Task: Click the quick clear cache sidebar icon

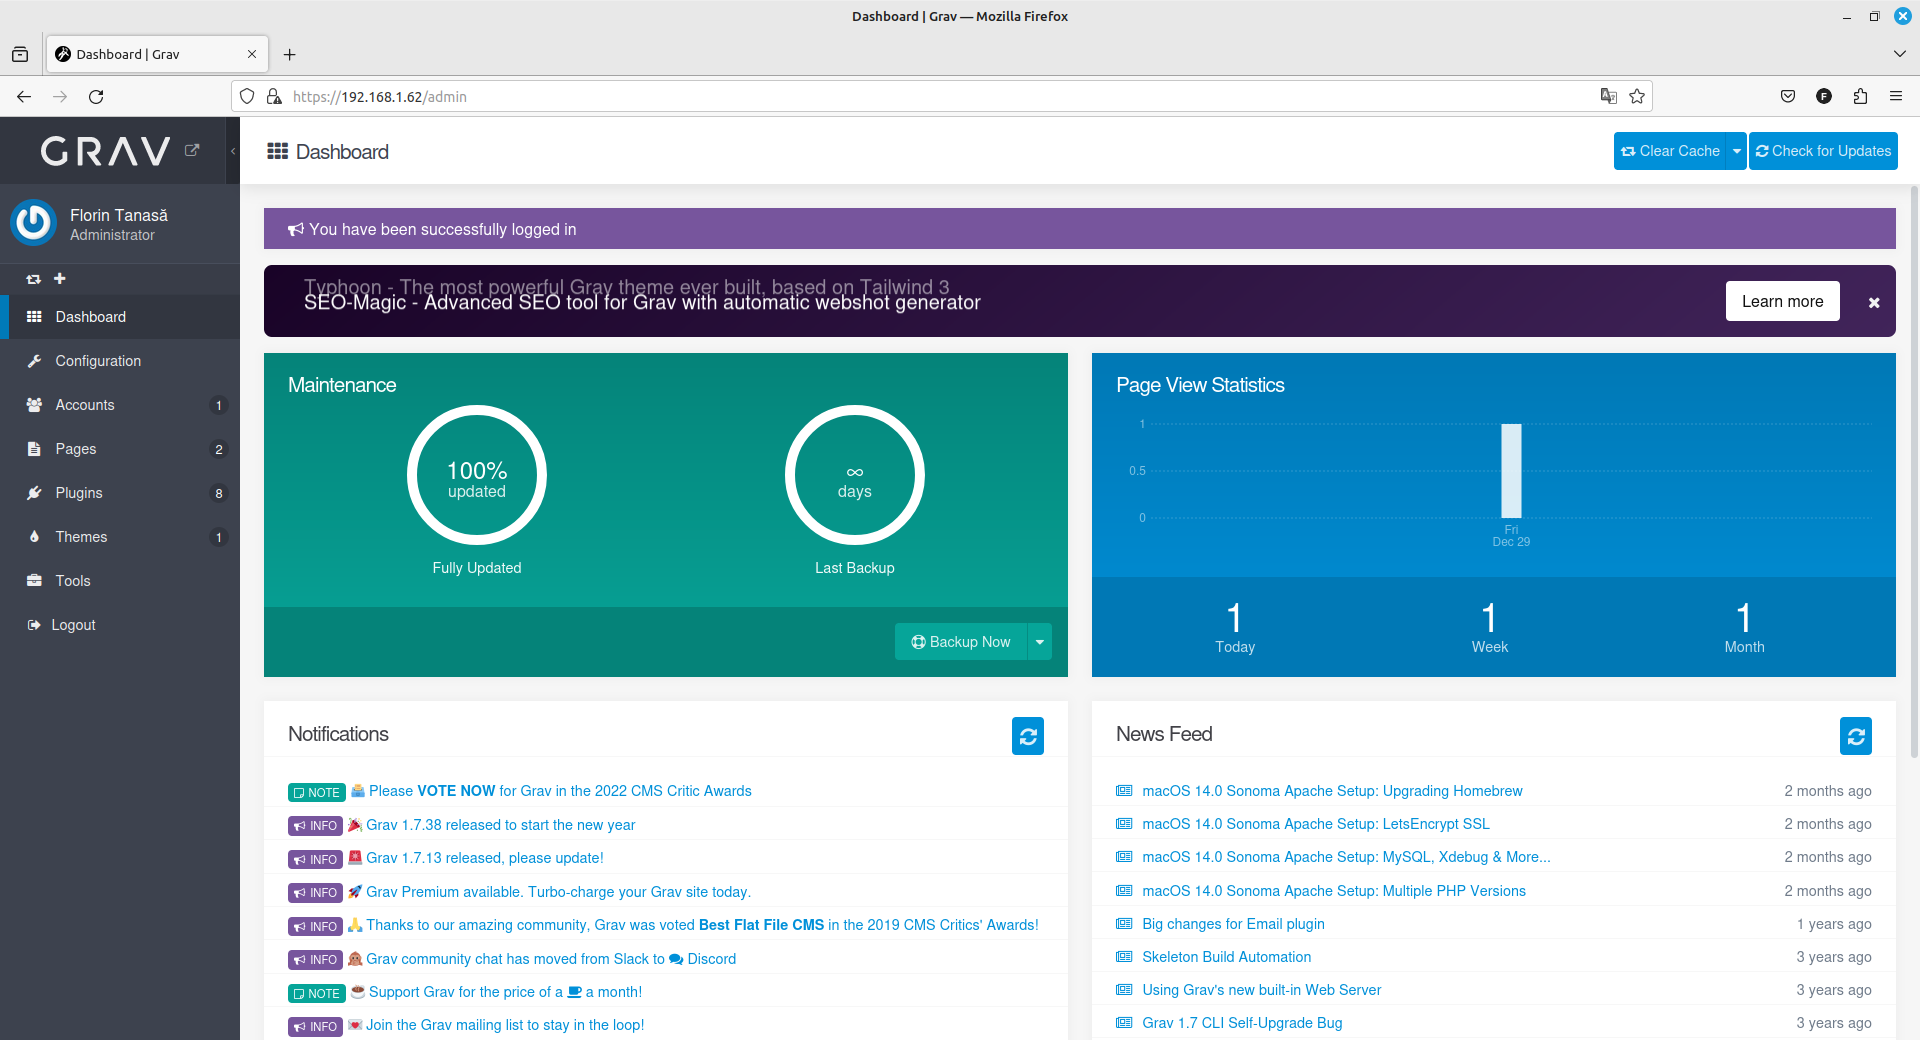Action: (x=34, y=279)
